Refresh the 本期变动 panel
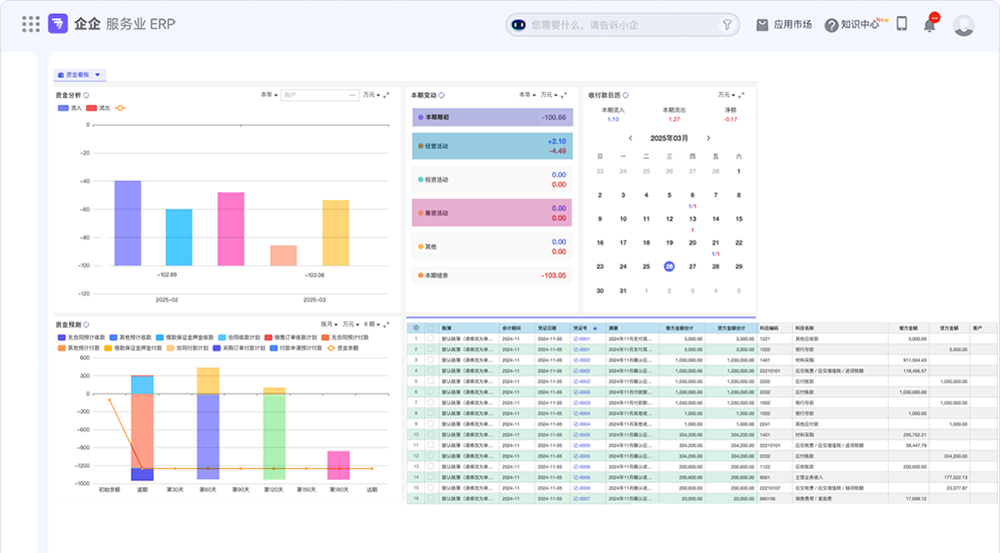Image resolution: width=1000 pixels, height=553 pixels. [442, 95]
